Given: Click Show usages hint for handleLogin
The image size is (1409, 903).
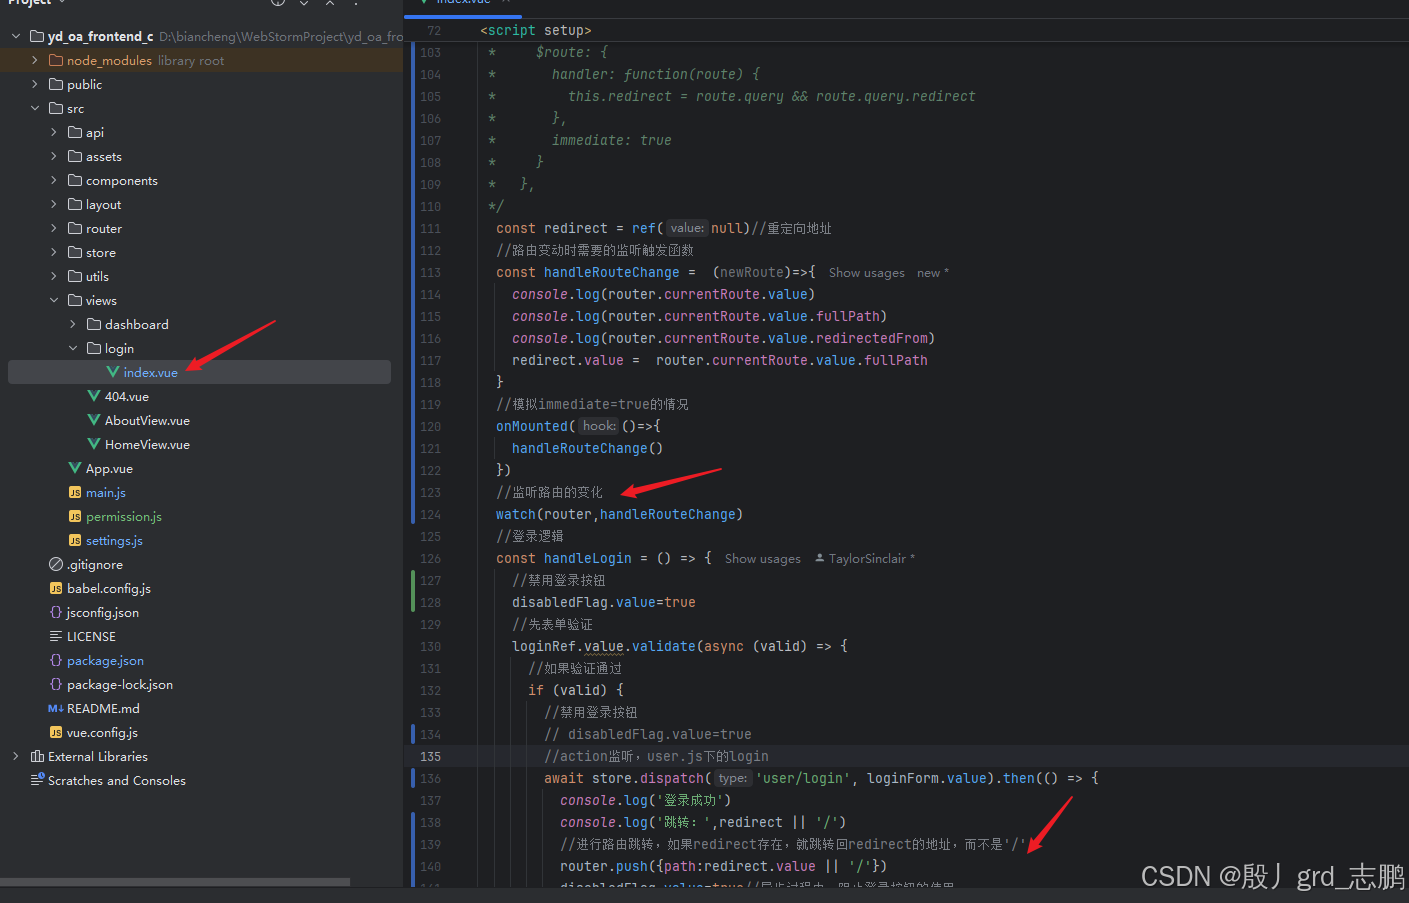Looking at the screenshot, I should [762, 559].
